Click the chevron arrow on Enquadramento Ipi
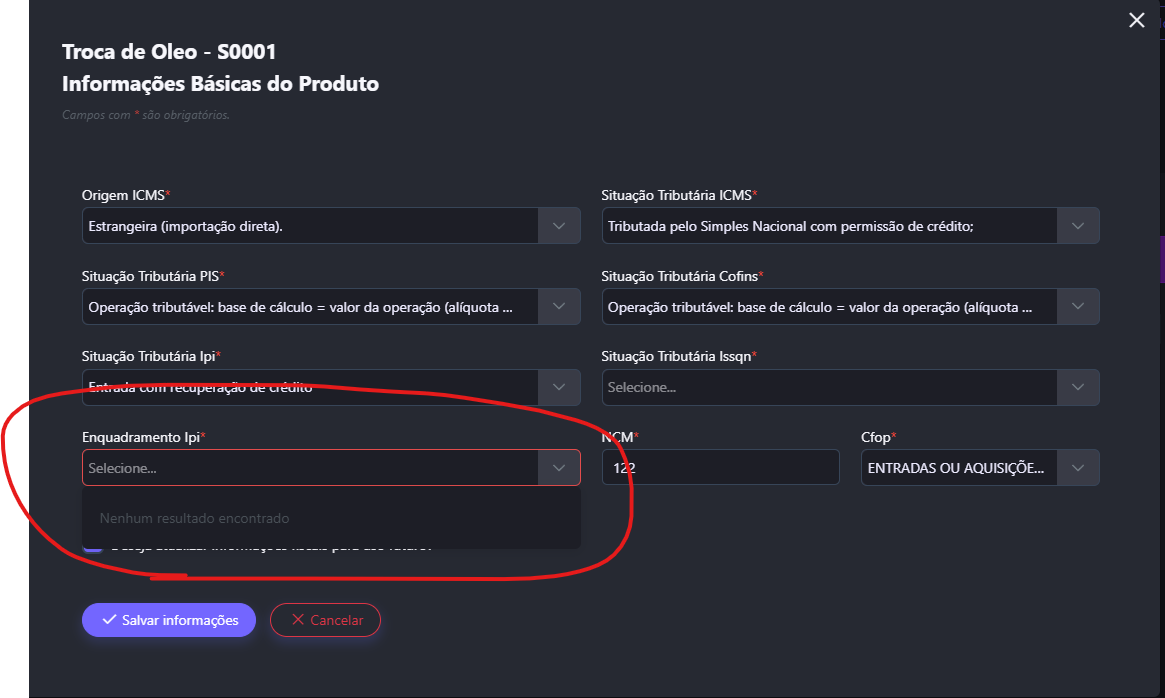The image size is (1165, 698). (559, 468)
